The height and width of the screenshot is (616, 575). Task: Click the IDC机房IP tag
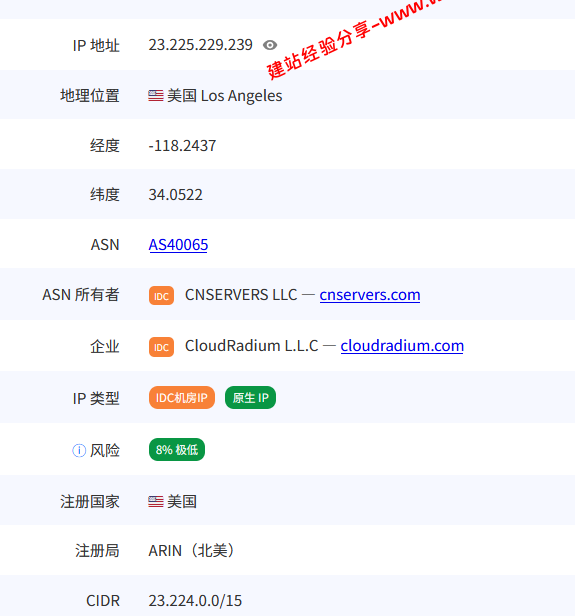coord(182,398)
